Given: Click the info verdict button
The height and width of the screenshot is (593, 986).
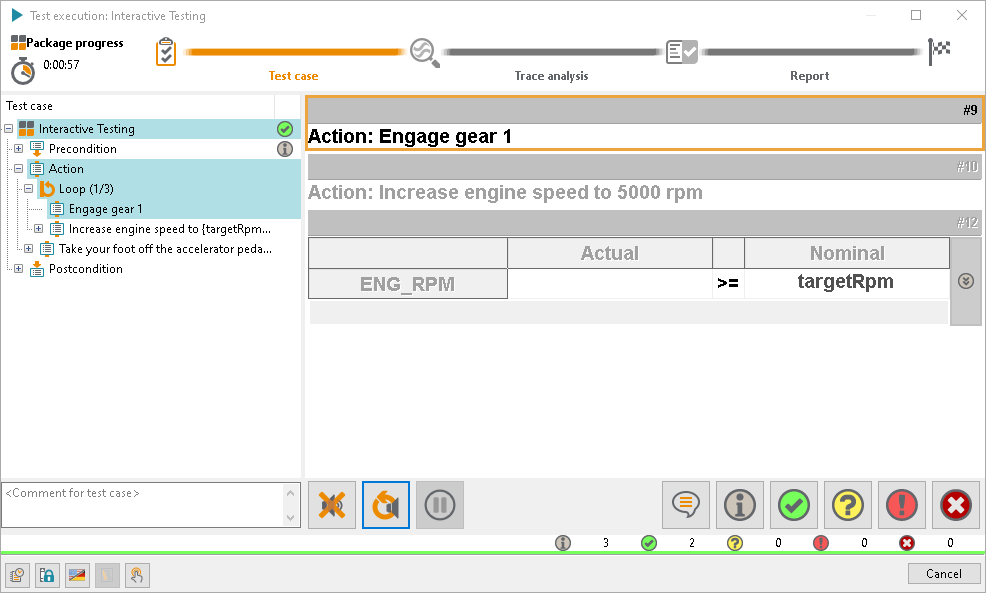Looking at the screenshot, I should (x=740, y=505).
